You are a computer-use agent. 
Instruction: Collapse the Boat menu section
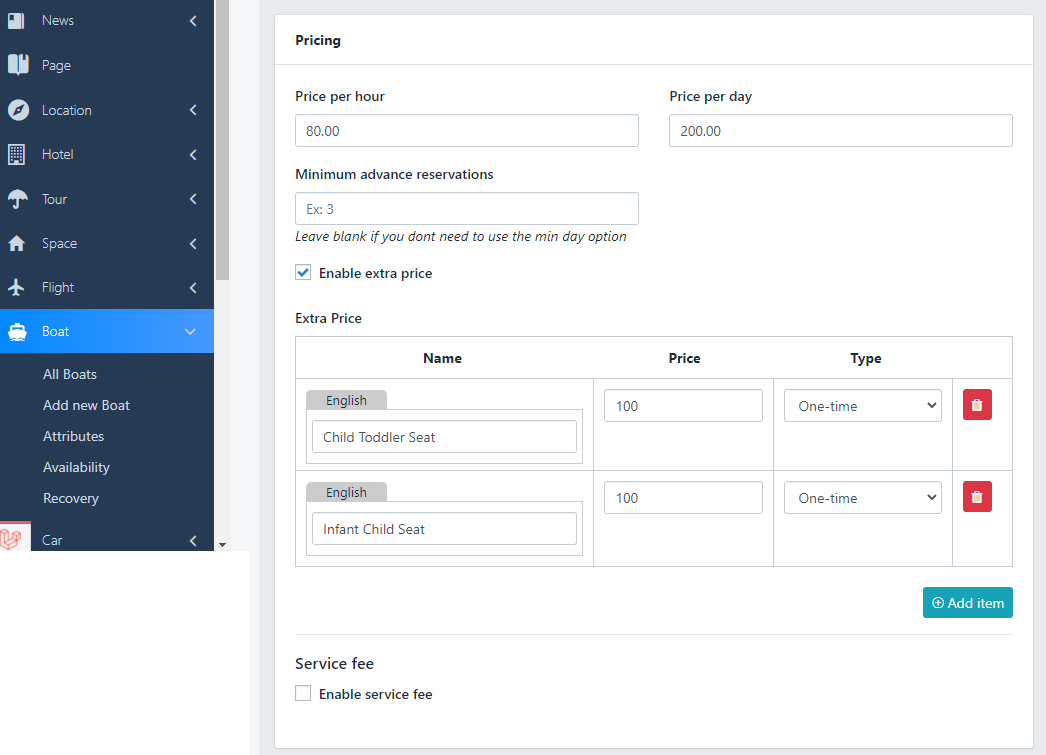[x=191, y=331]
